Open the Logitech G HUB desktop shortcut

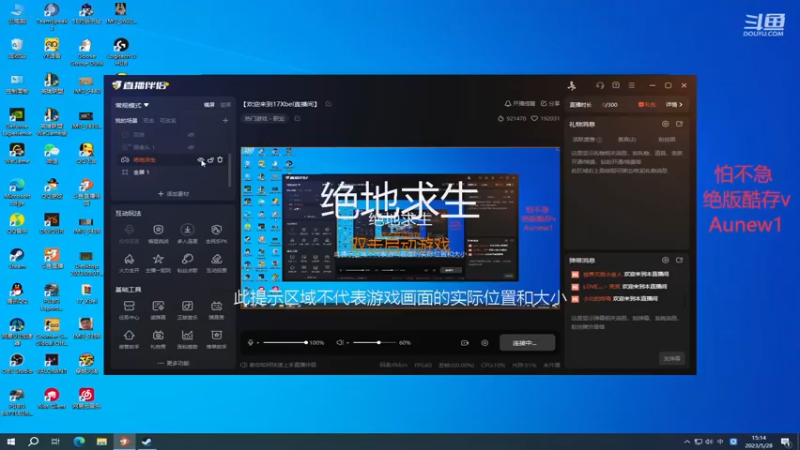point(121,52)
